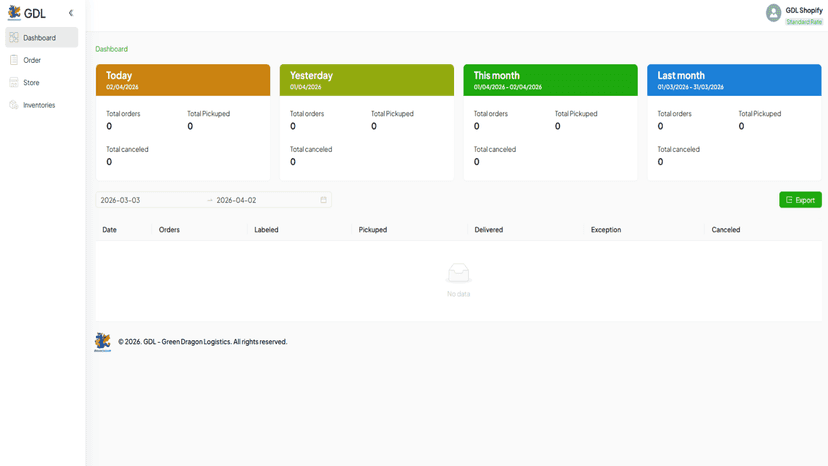Image resolution: width=828 pixels, height=466 pixels.
Task: Click Total Pickuped in Today card
Action: [209, 114]
